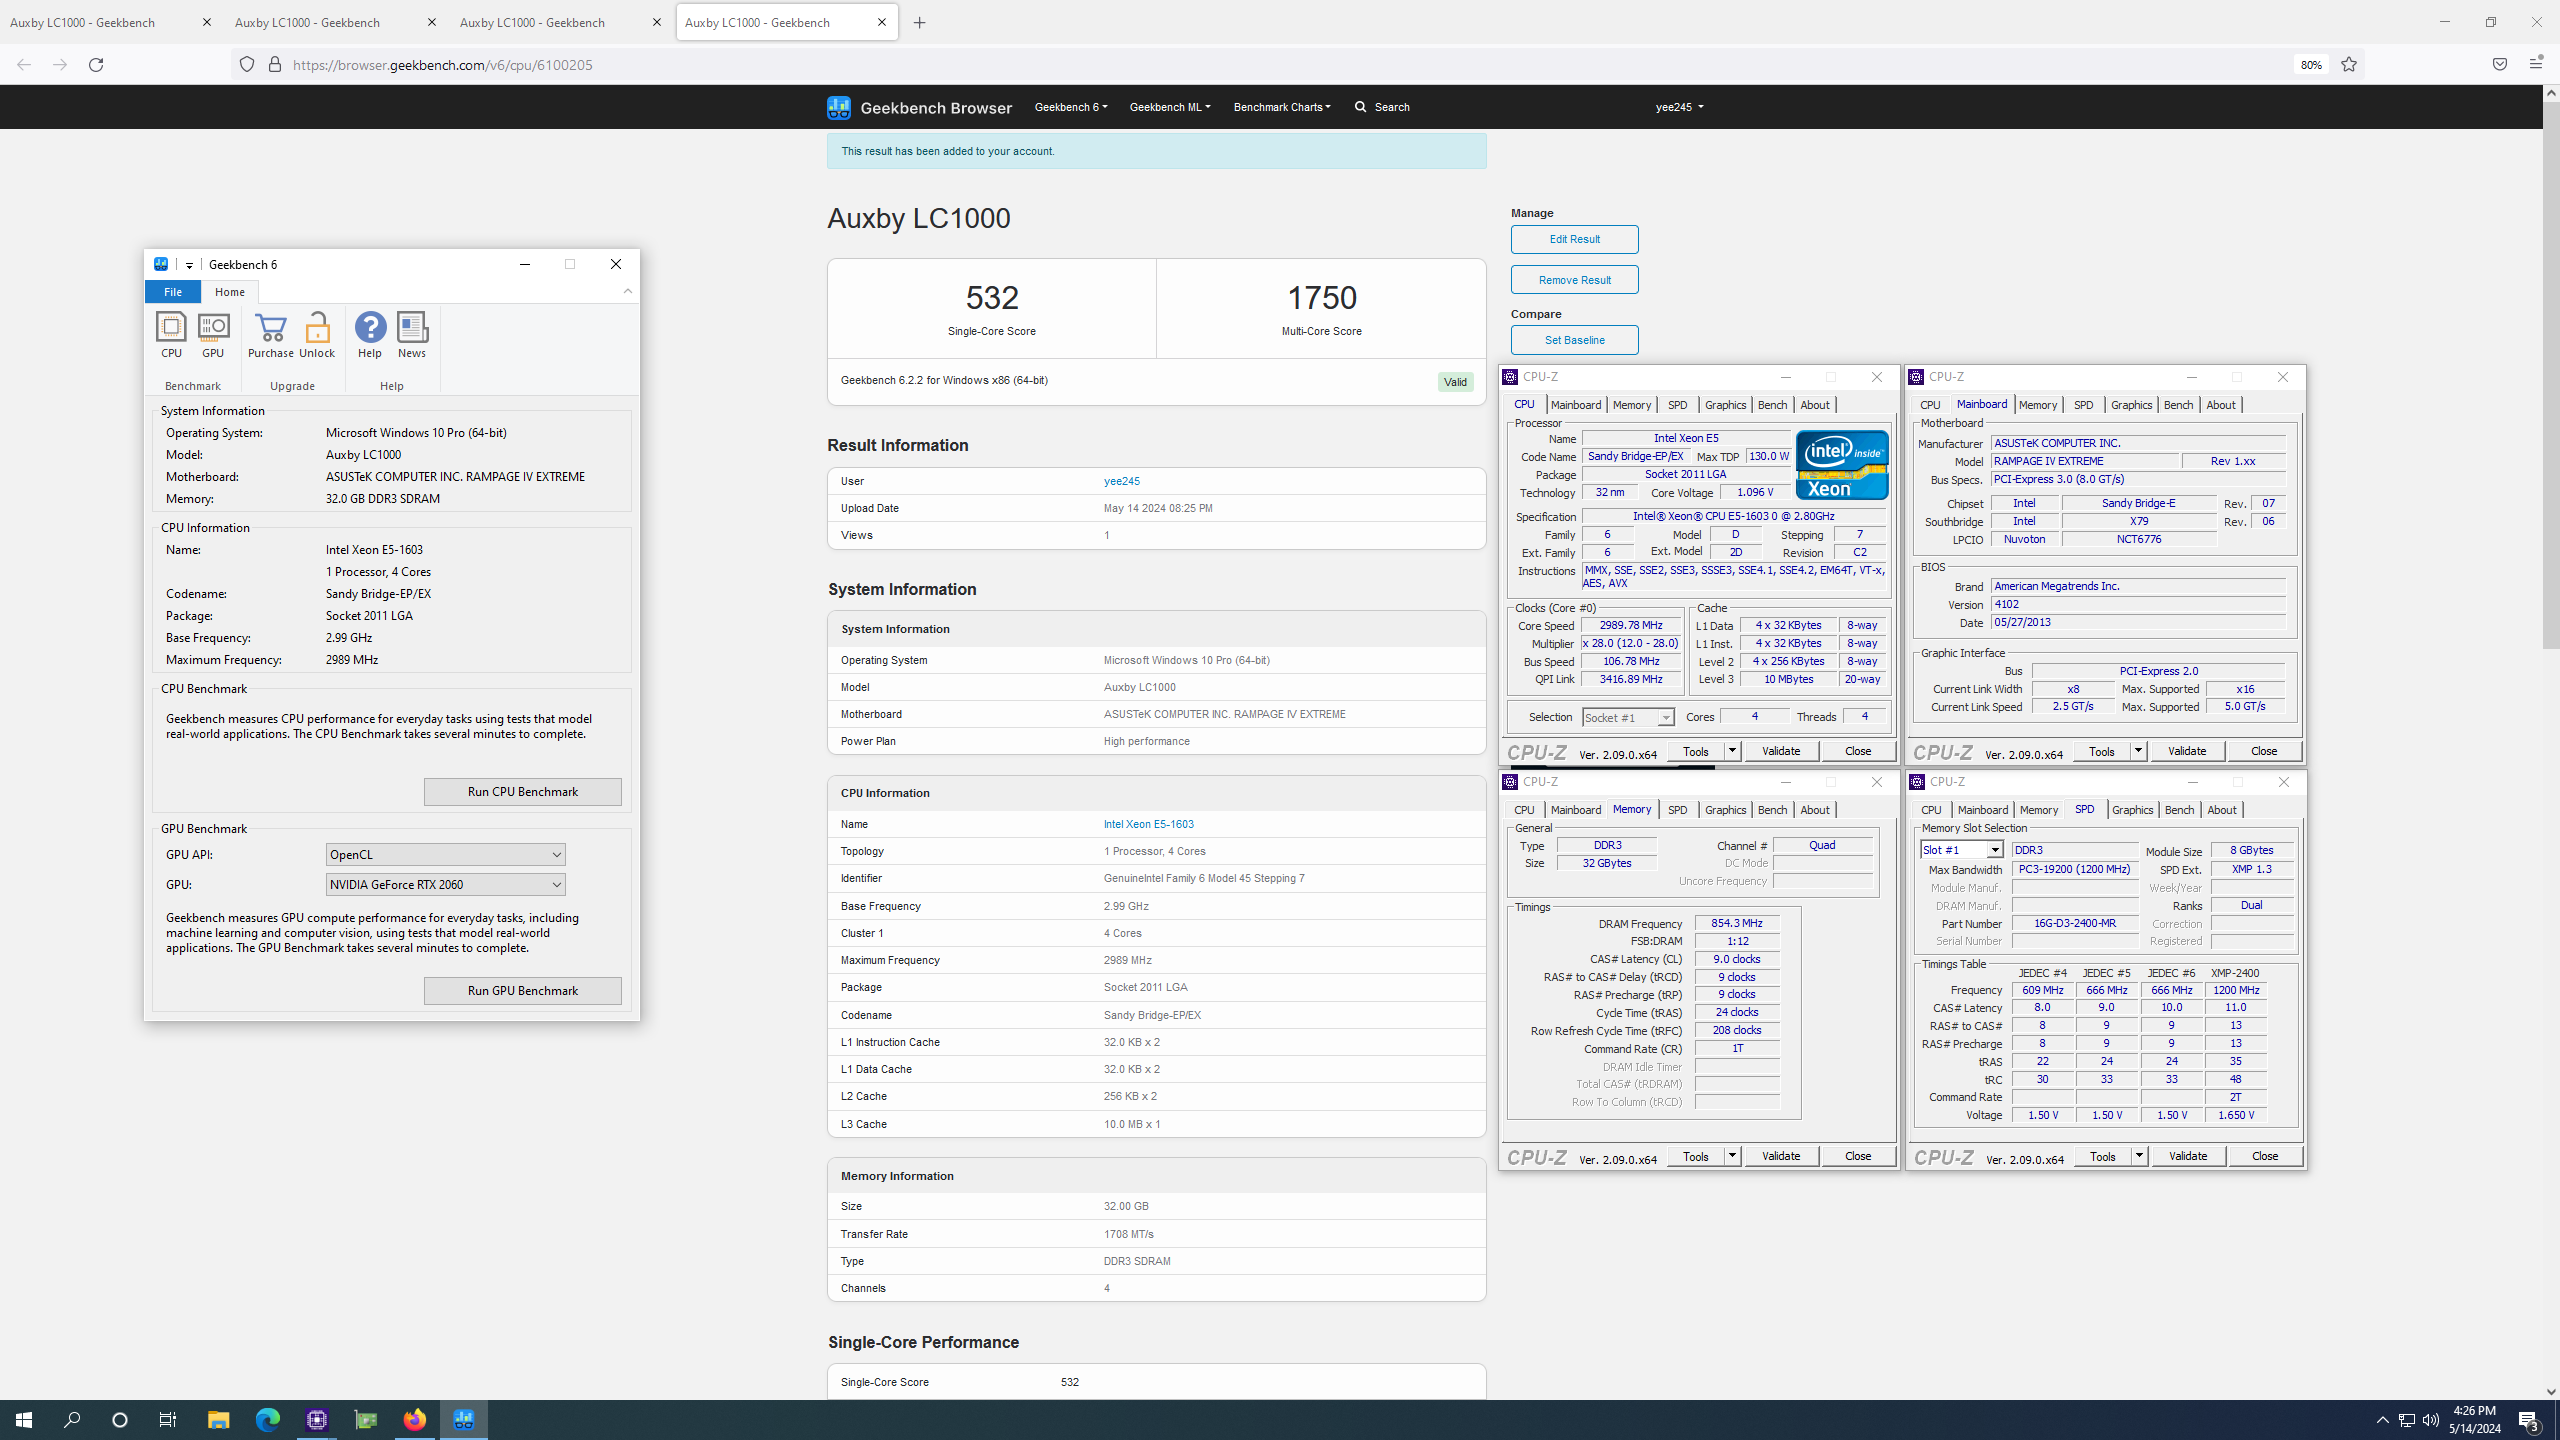Switch to Graphics tab in CPU-Z Mainboard window
The image size is (2560, 1440).
tap(2131, 405)
